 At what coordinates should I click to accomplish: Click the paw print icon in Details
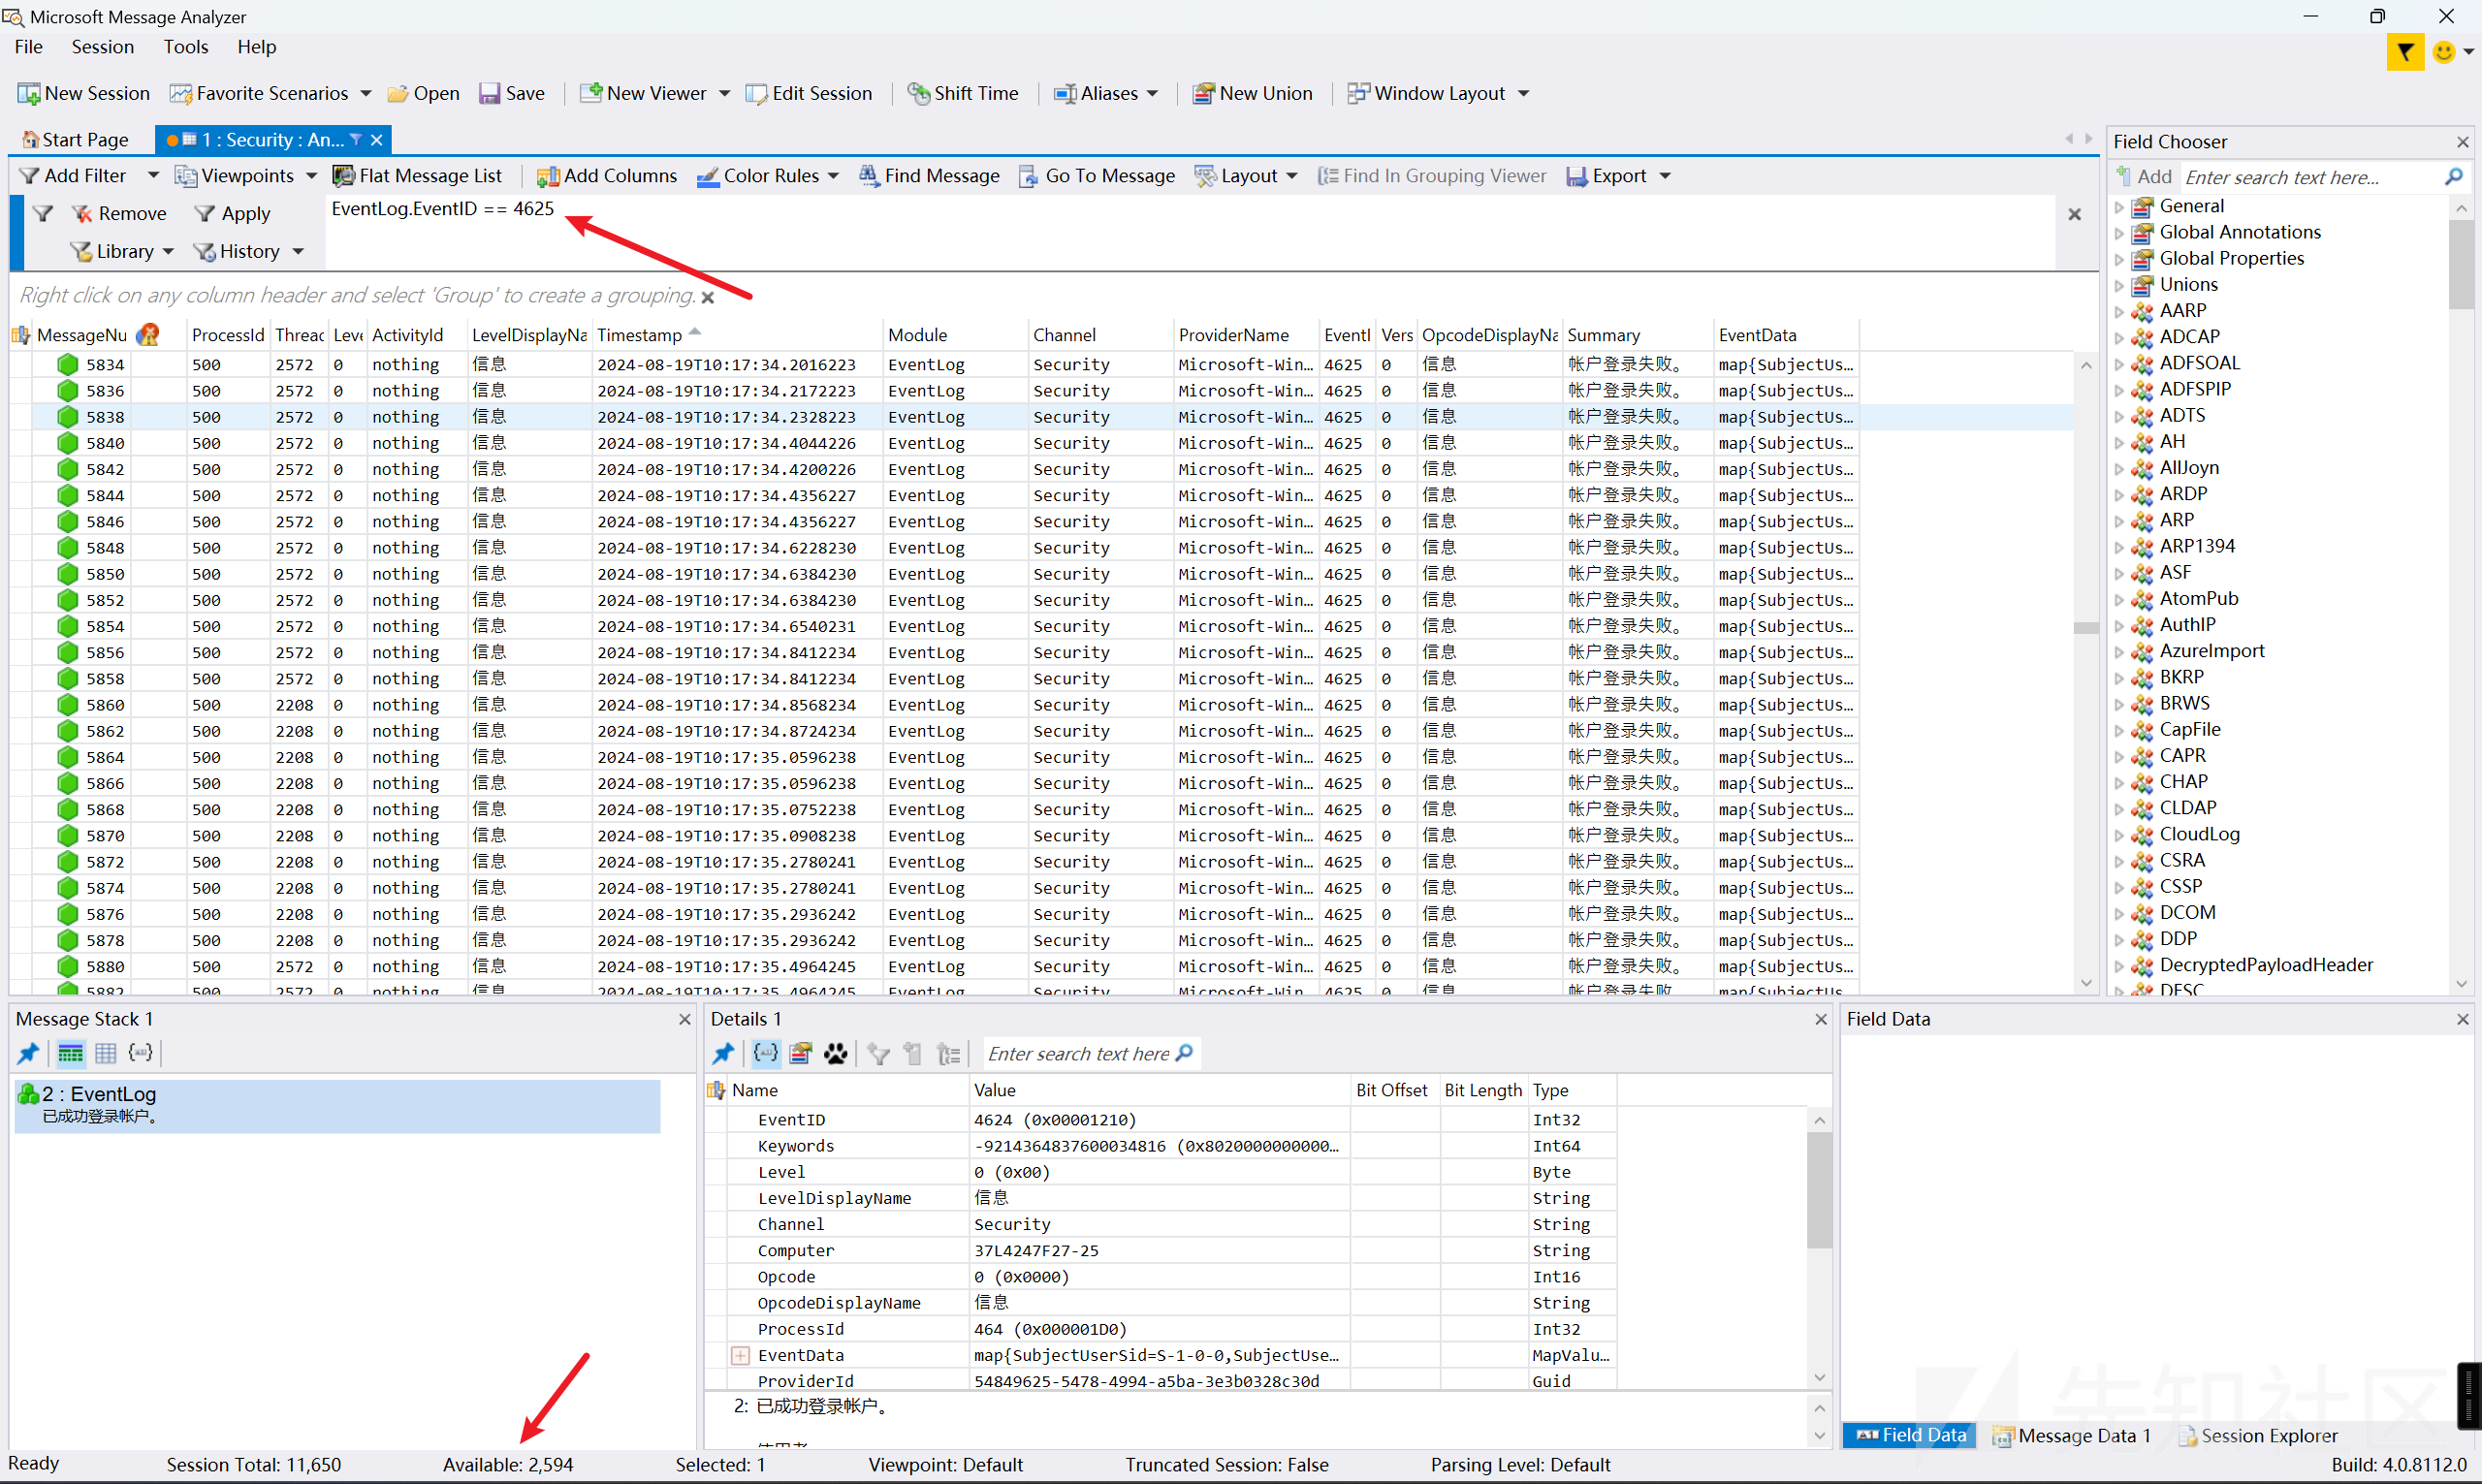point(836,1053)
